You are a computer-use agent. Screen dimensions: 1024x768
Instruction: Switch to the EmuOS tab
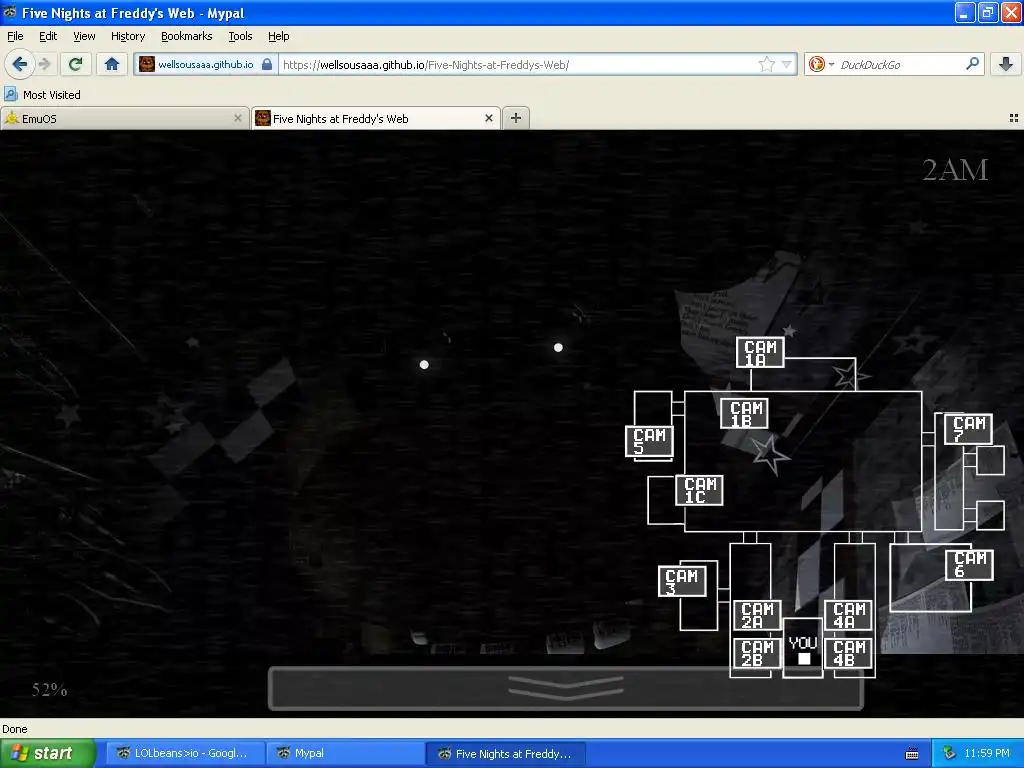pos(124,118)
